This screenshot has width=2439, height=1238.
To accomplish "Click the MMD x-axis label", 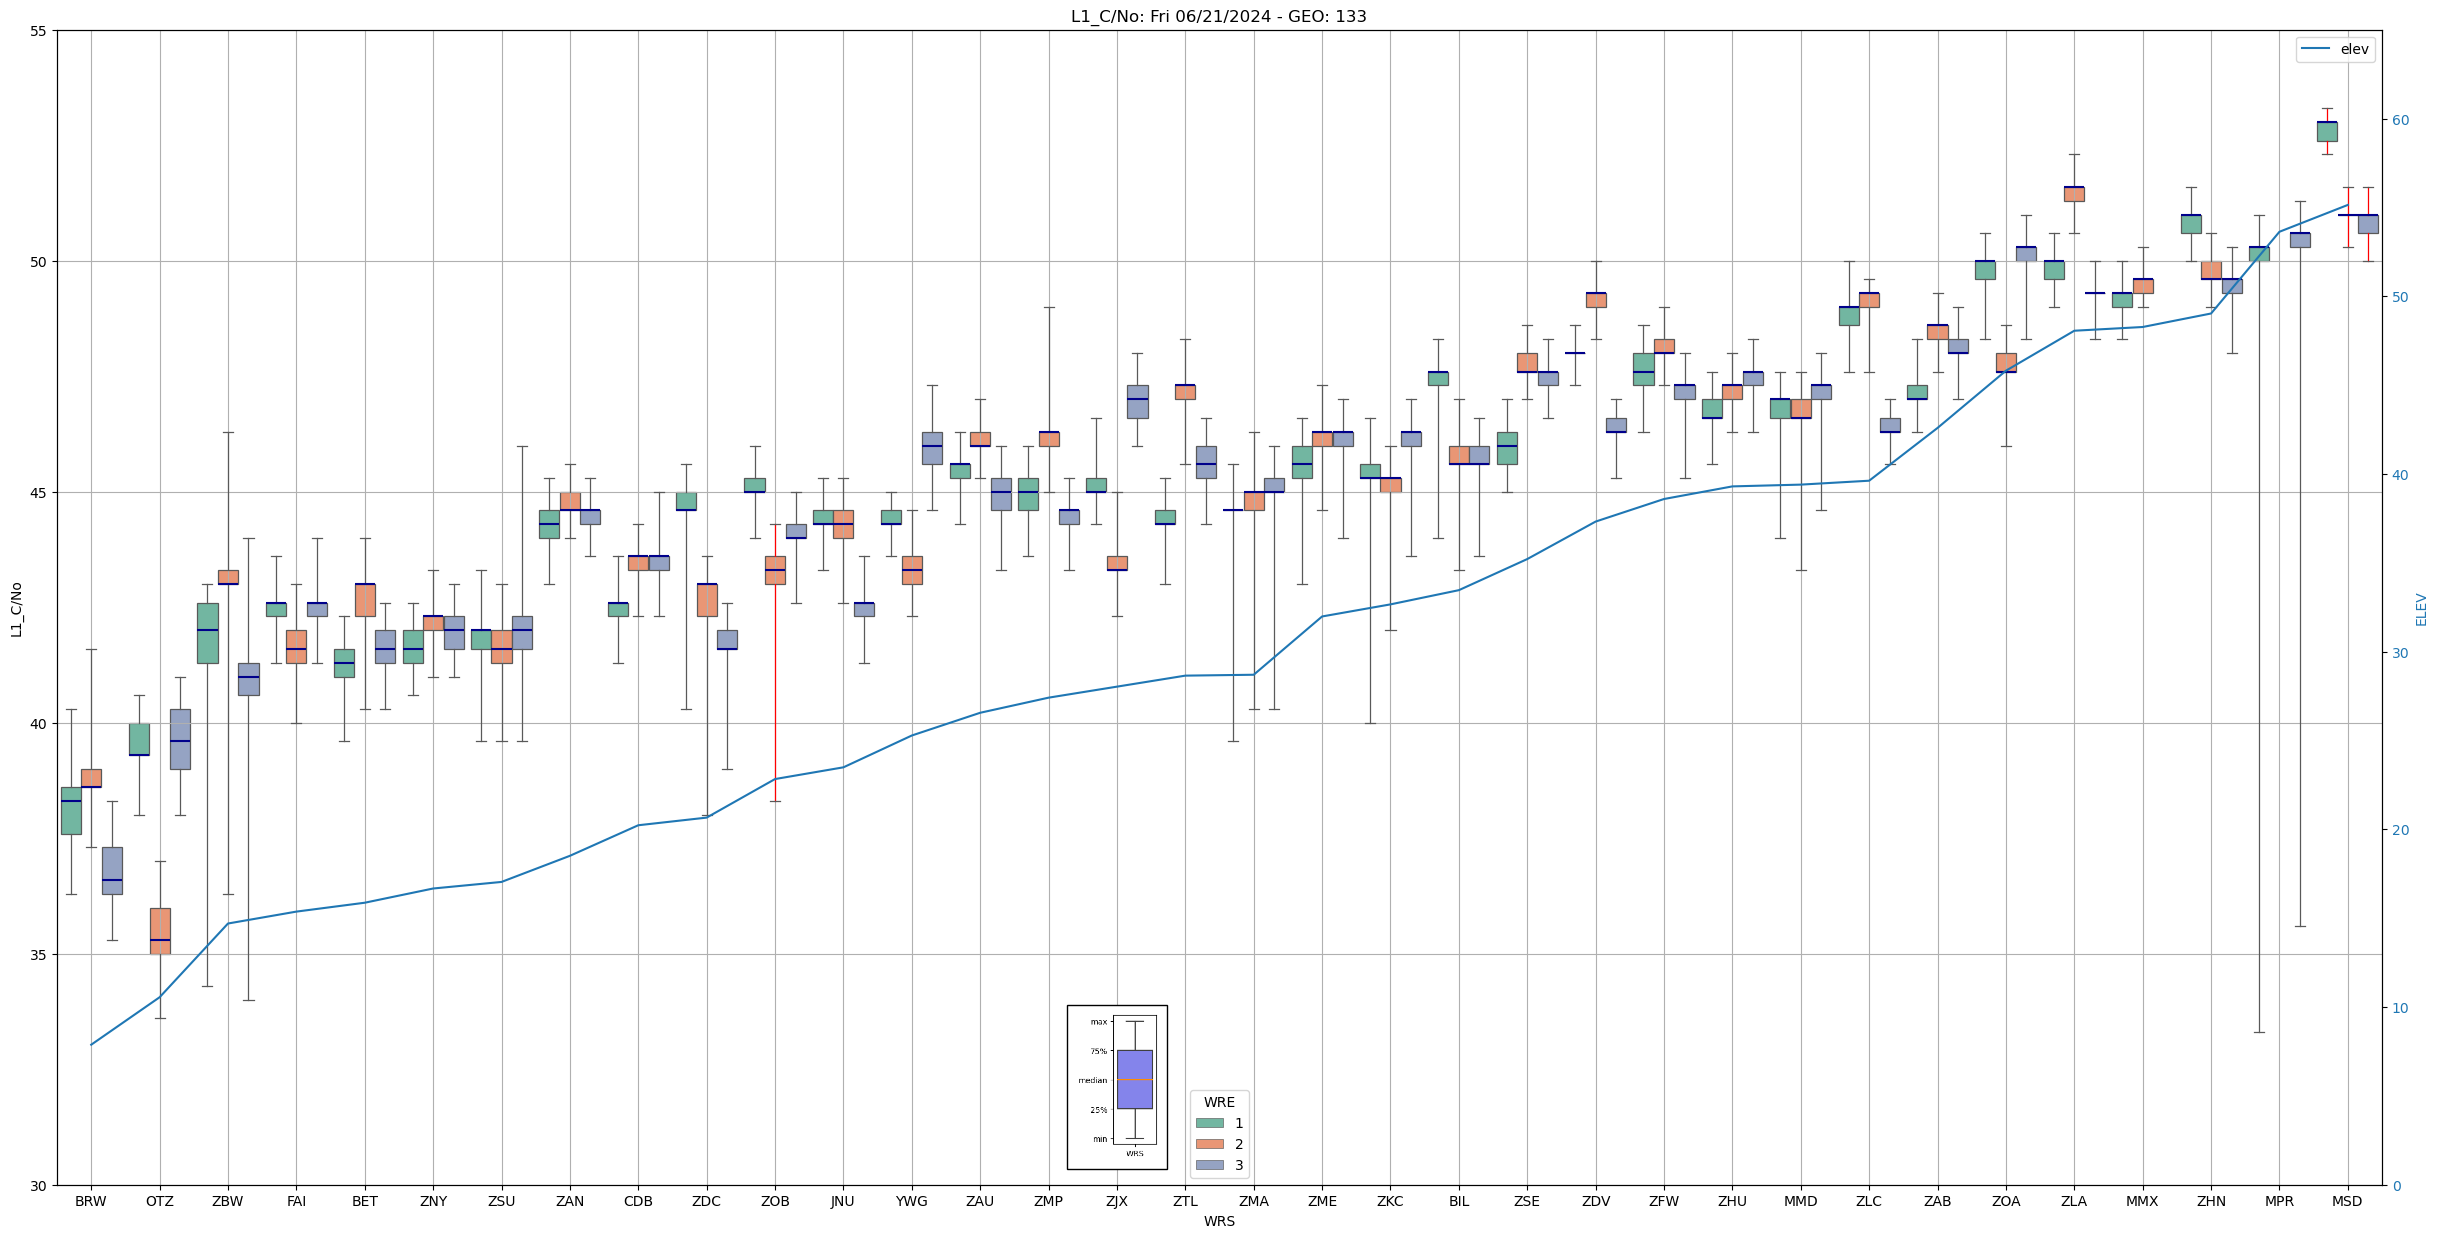I will click(x=1801, y=1201).
